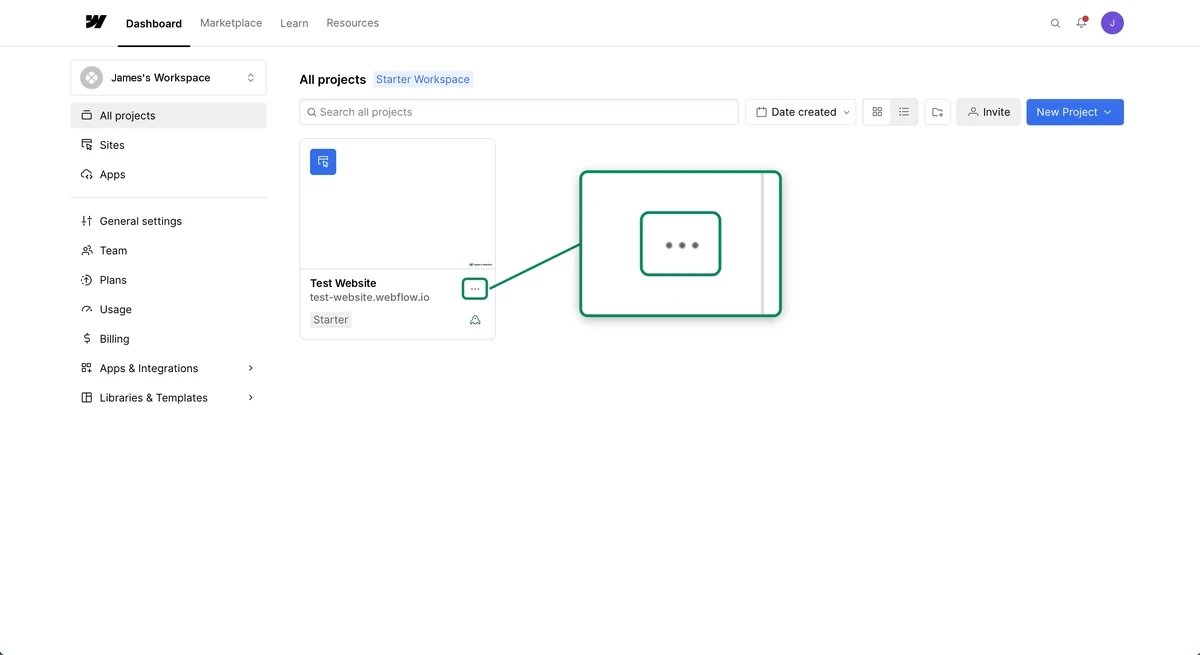Open the search magnifier in top bar
The image size is (1200, 655).
1055,23
